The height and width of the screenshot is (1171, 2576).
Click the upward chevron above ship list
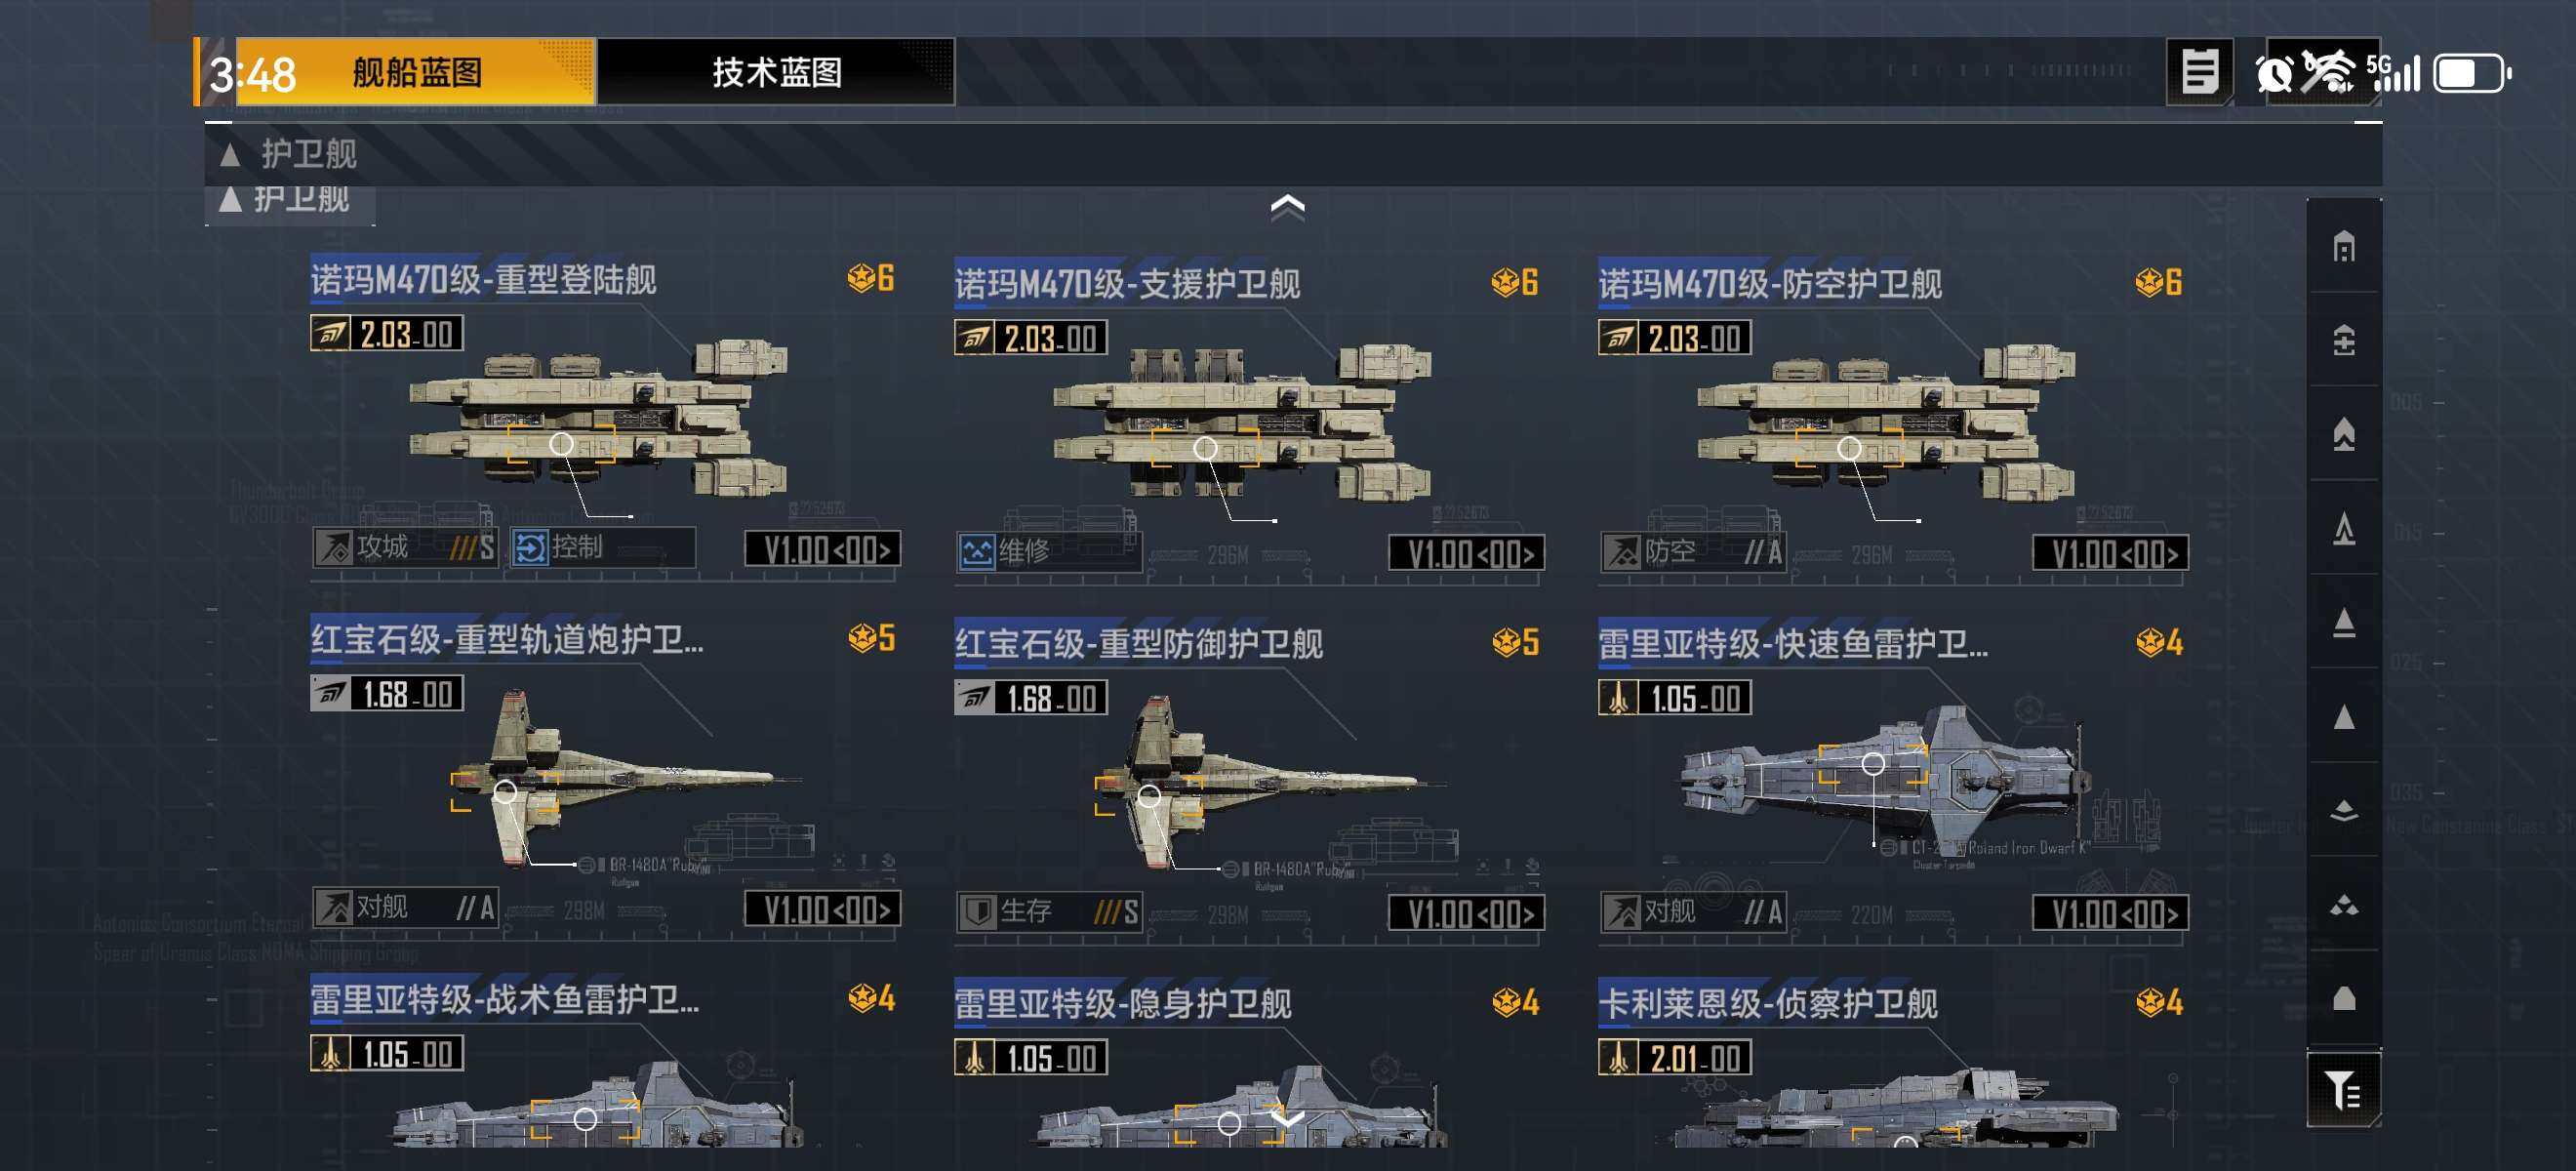point(1287,207)
